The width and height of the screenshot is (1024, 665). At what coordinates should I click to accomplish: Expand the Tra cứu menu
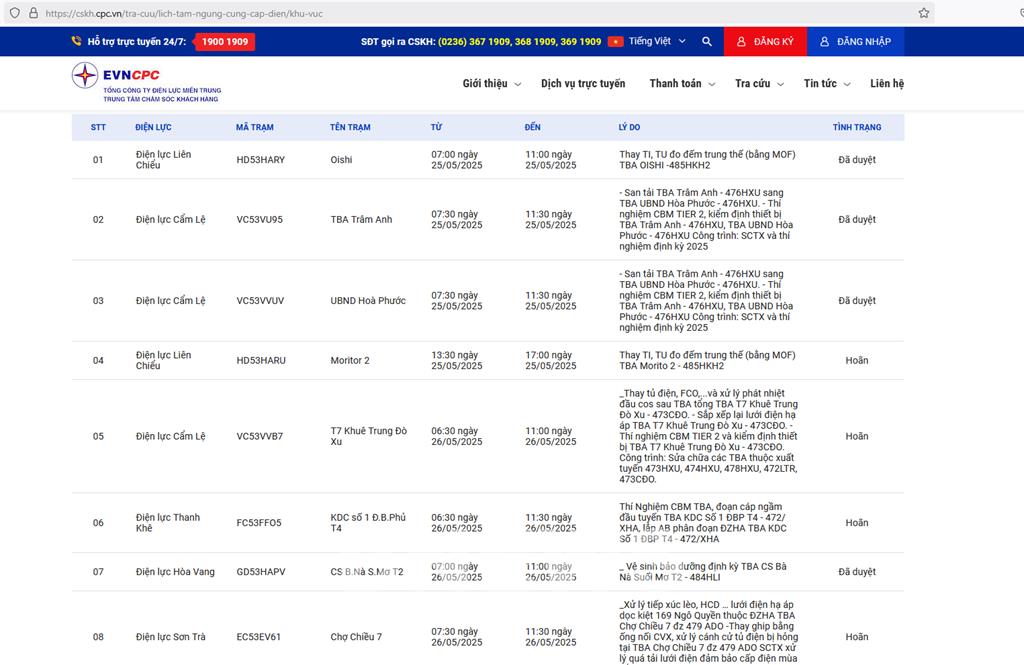[759, 84]
